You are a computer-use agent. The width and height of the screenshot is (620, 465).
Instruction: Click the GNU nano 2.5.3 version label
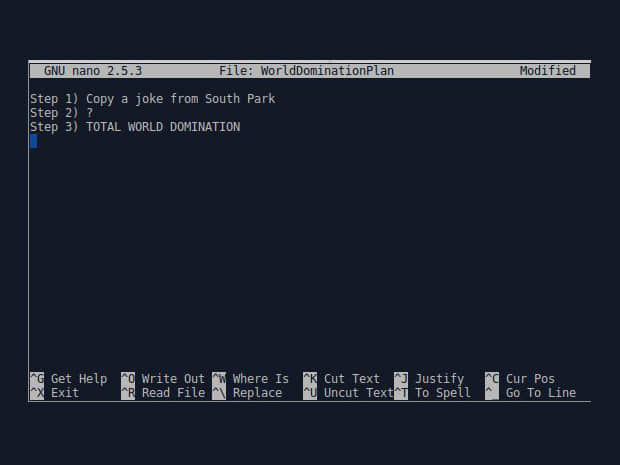tap(93, 71)
